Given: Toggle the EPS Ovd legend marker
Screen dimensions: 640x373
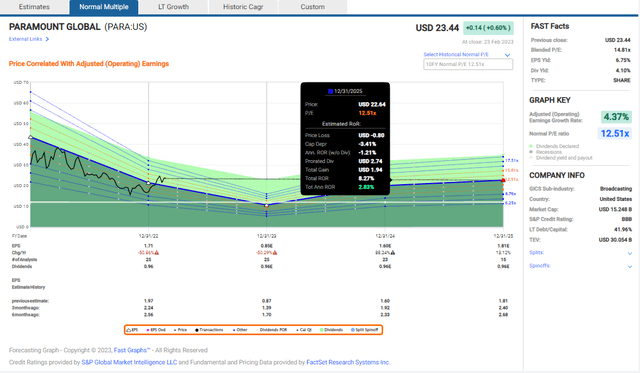Looking at the screenshot, I should pyautogui.click(x=156, y=330).
